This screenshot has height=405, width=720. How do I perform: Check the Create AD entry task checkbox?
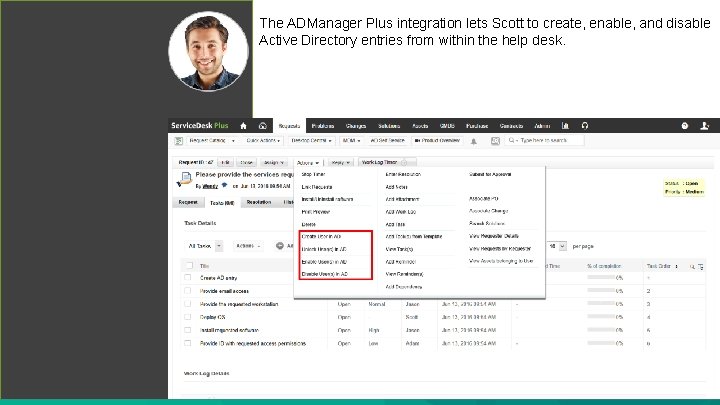[187, 277]
